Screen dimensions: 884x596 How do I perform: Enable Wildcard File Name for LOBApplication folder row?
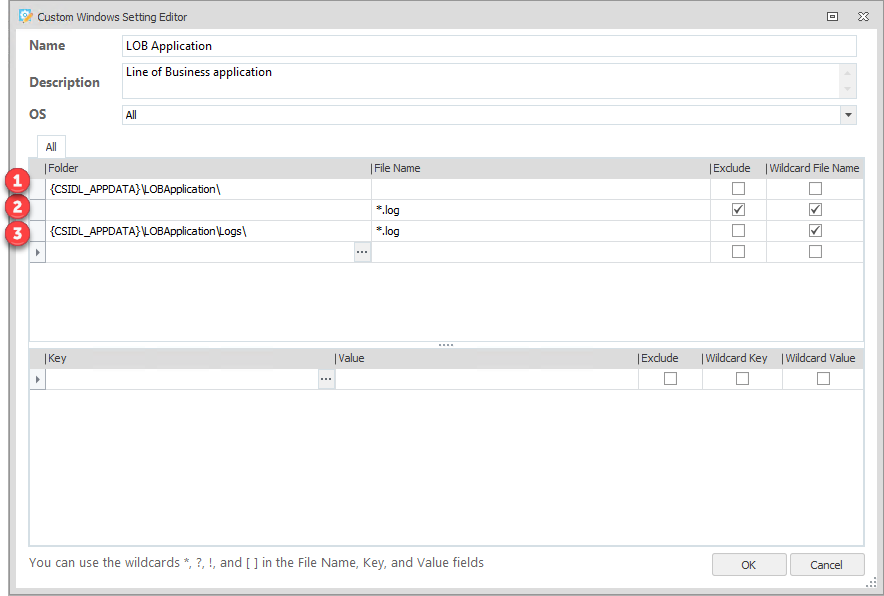click(x=815, y=189)
